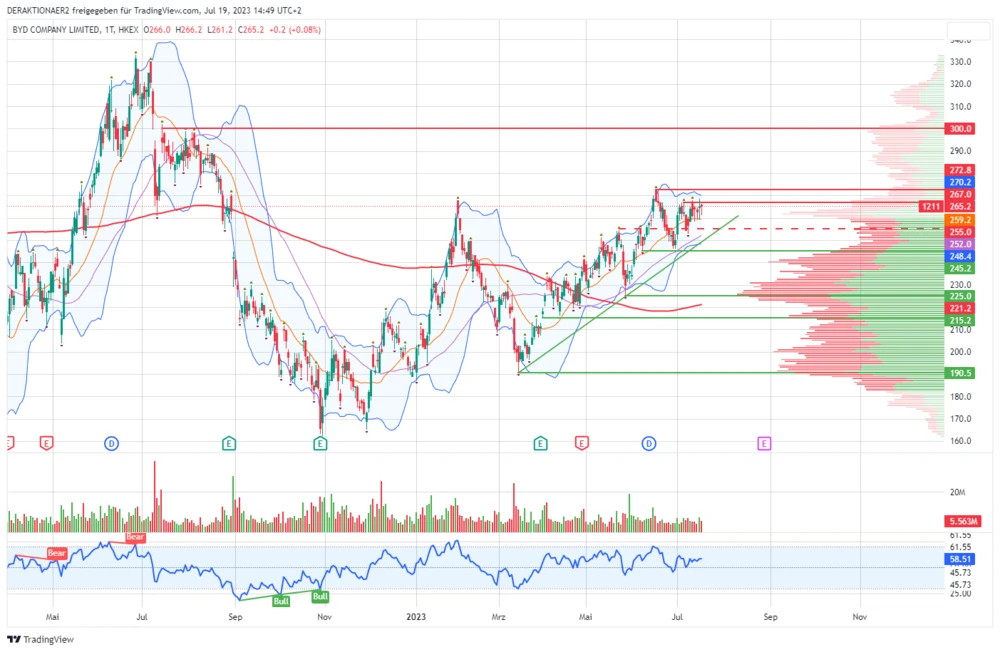
Task: Click the blue D dividend marker in 2022
Action: click(x=111, y=442)
